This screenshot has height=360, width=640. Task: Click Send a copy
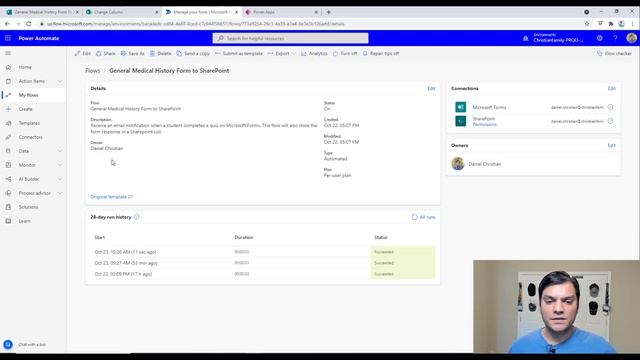point(193,53)
